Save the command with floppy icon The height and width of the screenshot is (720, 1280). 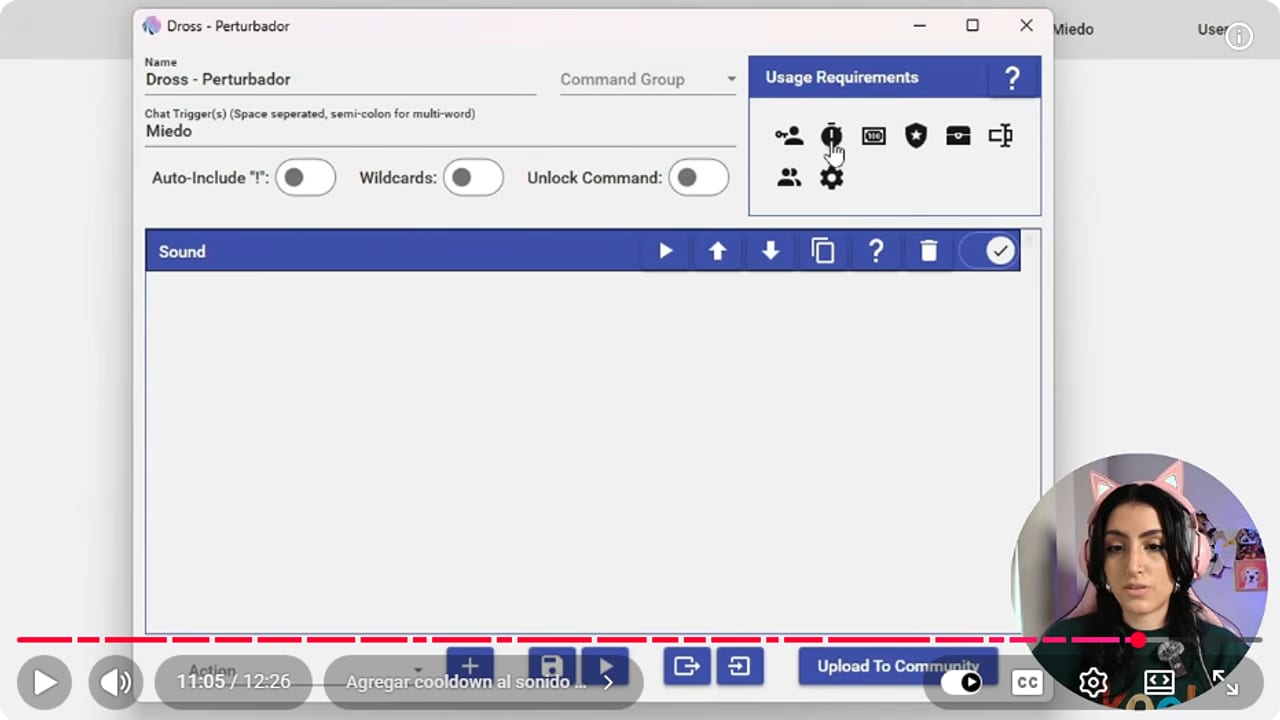tap(551, 666)
